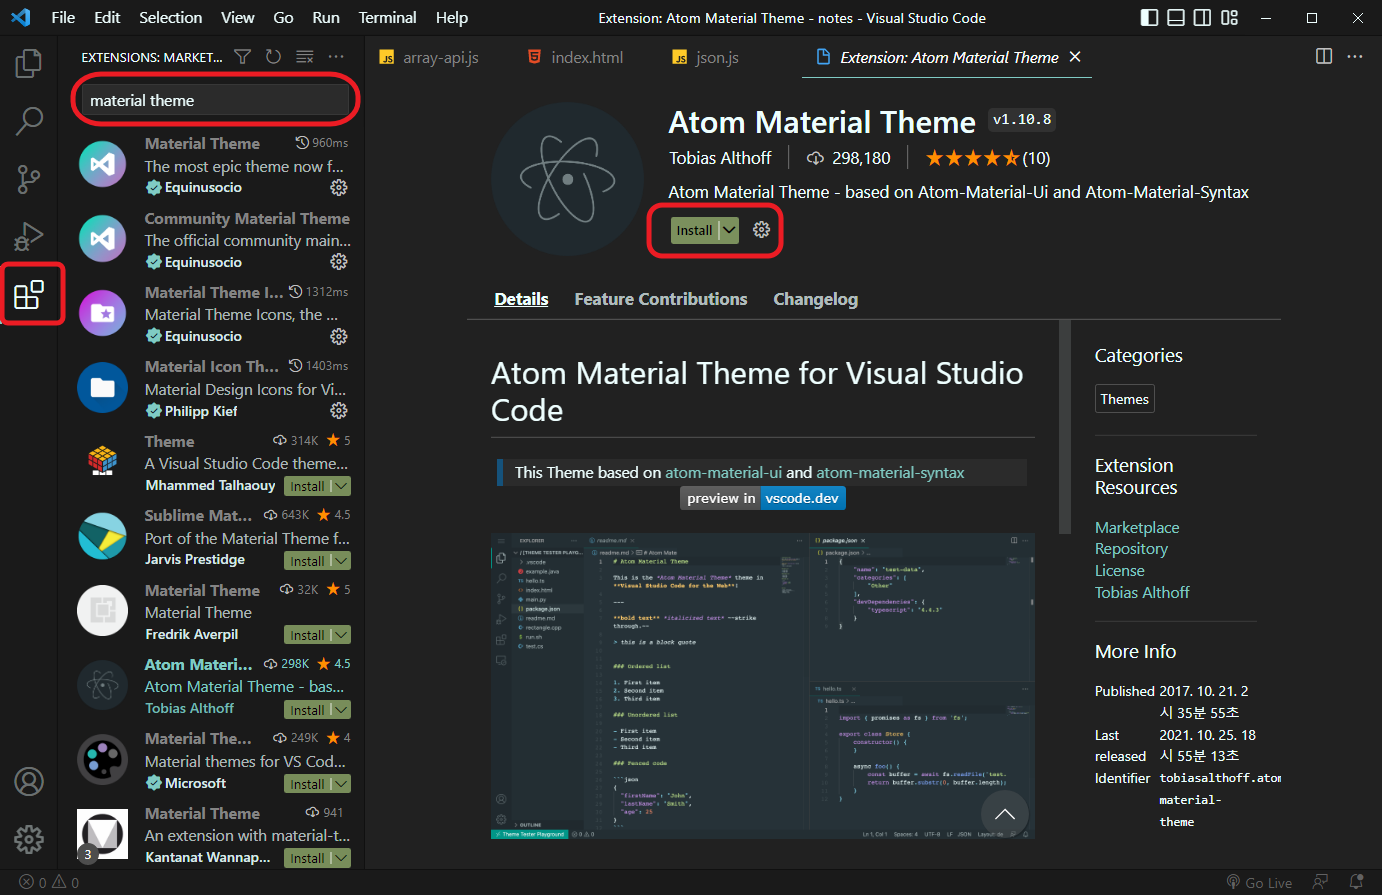1382x895 pixels.
Task: Install the Atom Material Theme extension
Action: 695,230
